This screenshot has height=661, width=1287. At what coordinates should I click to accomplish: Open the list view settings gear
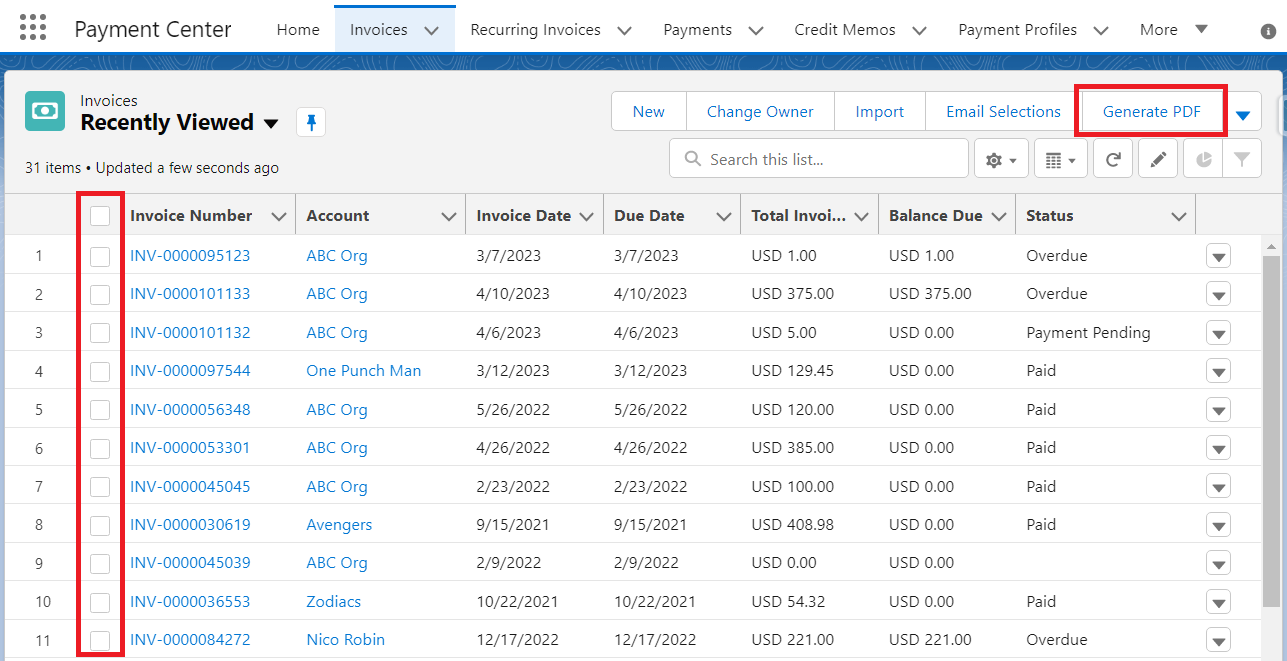pos(1001,160)
